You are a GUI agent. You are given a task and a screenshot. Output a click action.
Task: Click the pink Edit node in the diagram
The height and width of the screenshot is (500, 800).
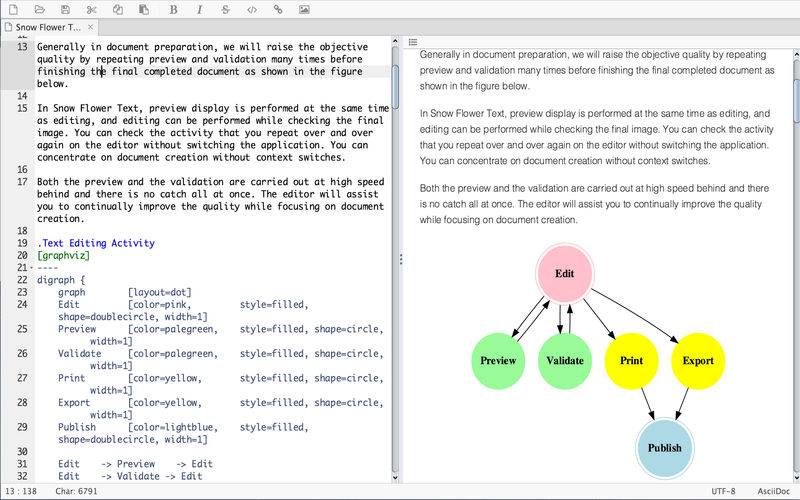pos(565,272)
